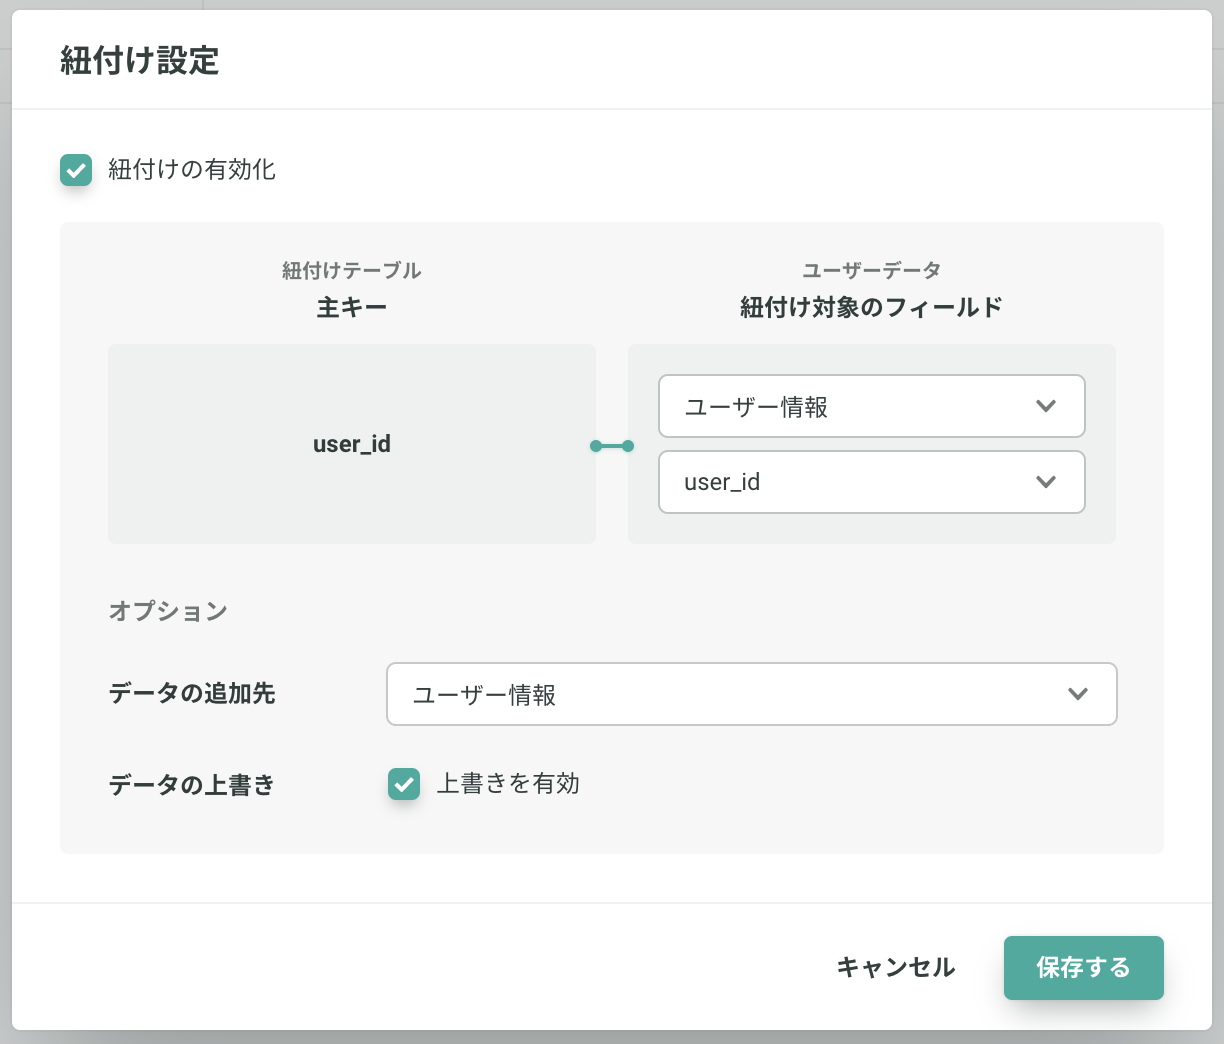Open the ユーザー情報 dropdown under 紐付け対象のフィールド

(x=871, y=406)
